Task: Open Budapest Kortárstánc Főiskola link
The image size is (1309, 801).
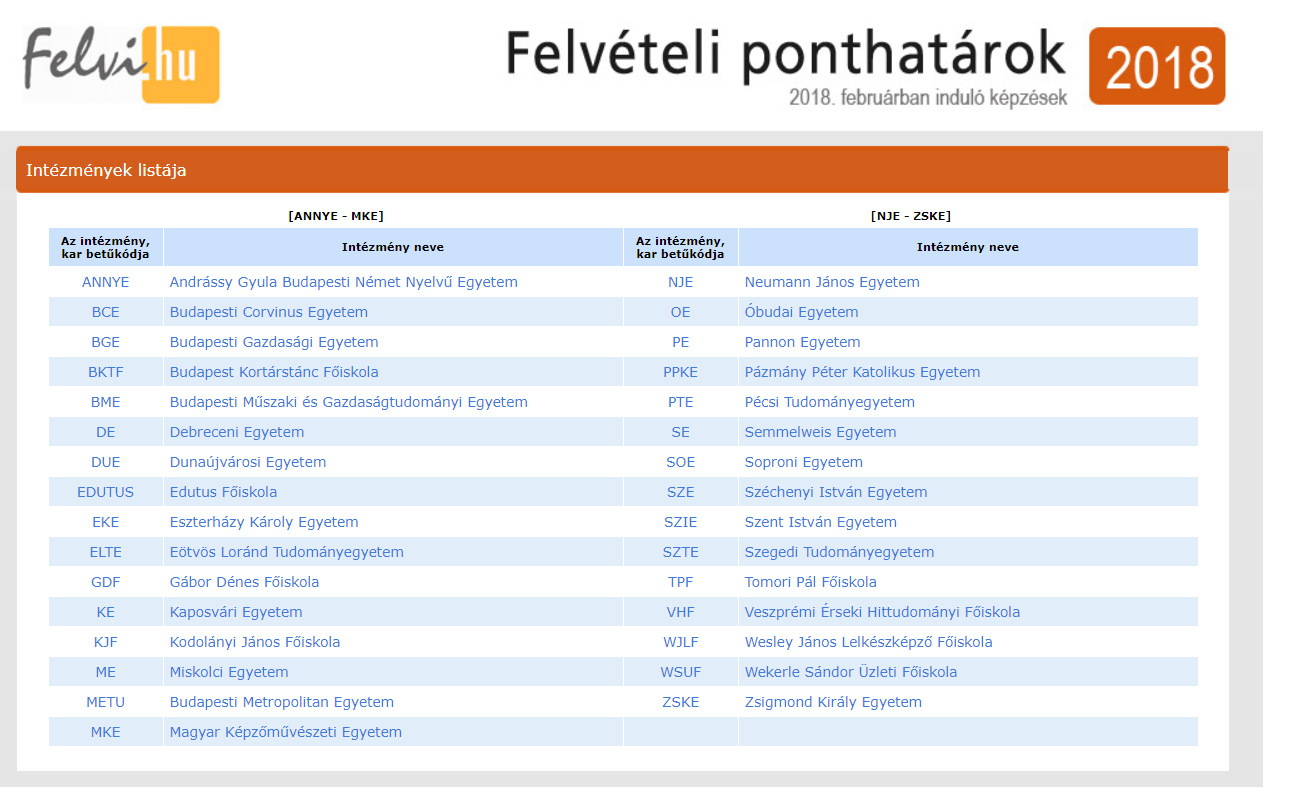Action: pos(274,372)
